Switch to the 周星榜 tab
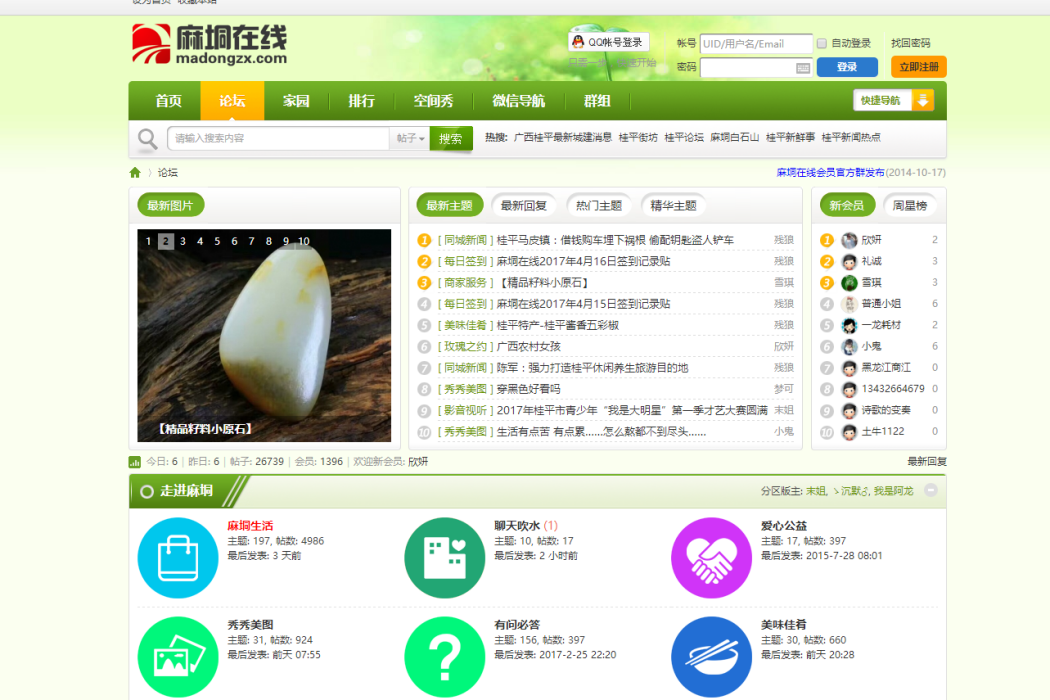 tap(909, 206)
